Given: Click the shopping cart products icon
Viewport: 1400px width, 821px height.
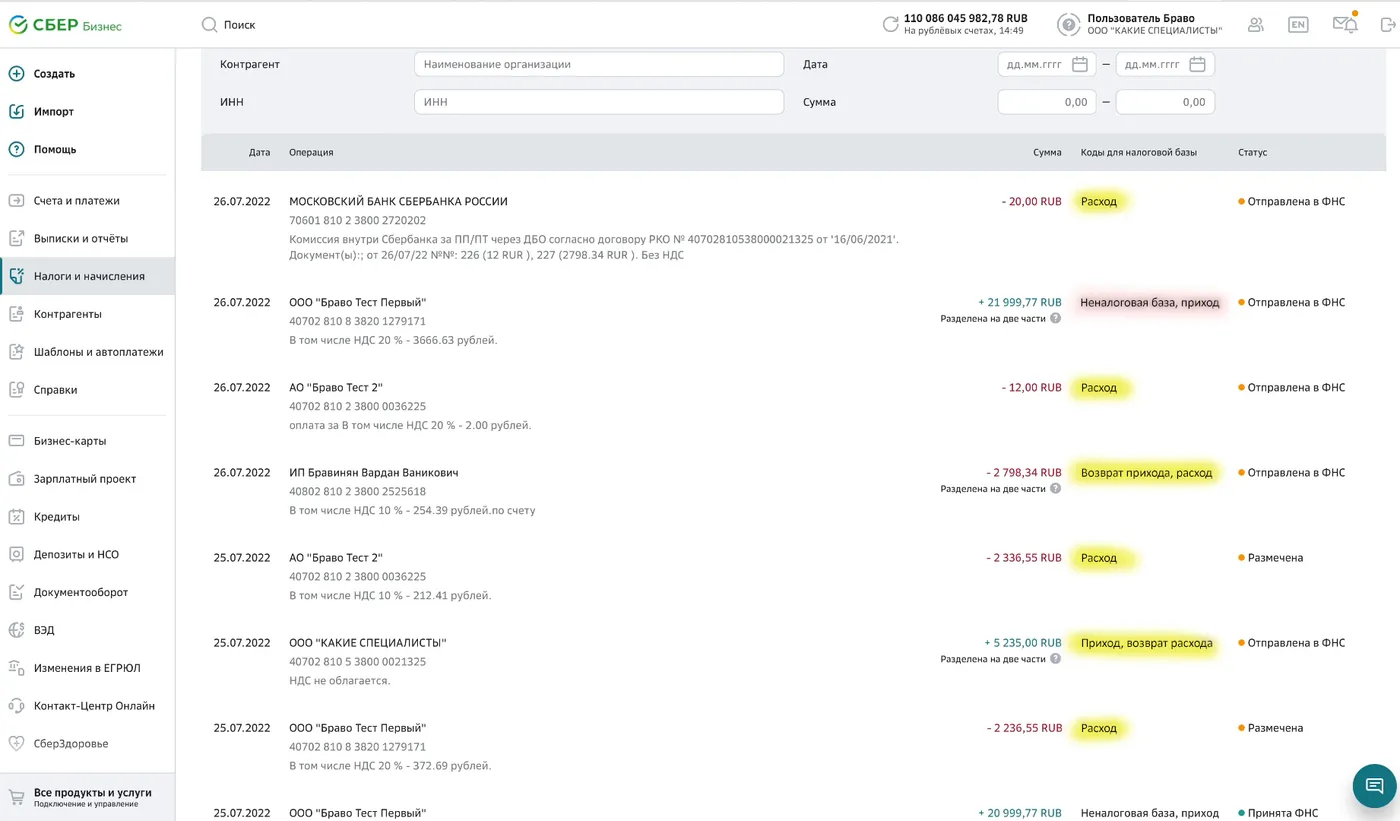Looking at the screenshot, I should tap(16, 797).
